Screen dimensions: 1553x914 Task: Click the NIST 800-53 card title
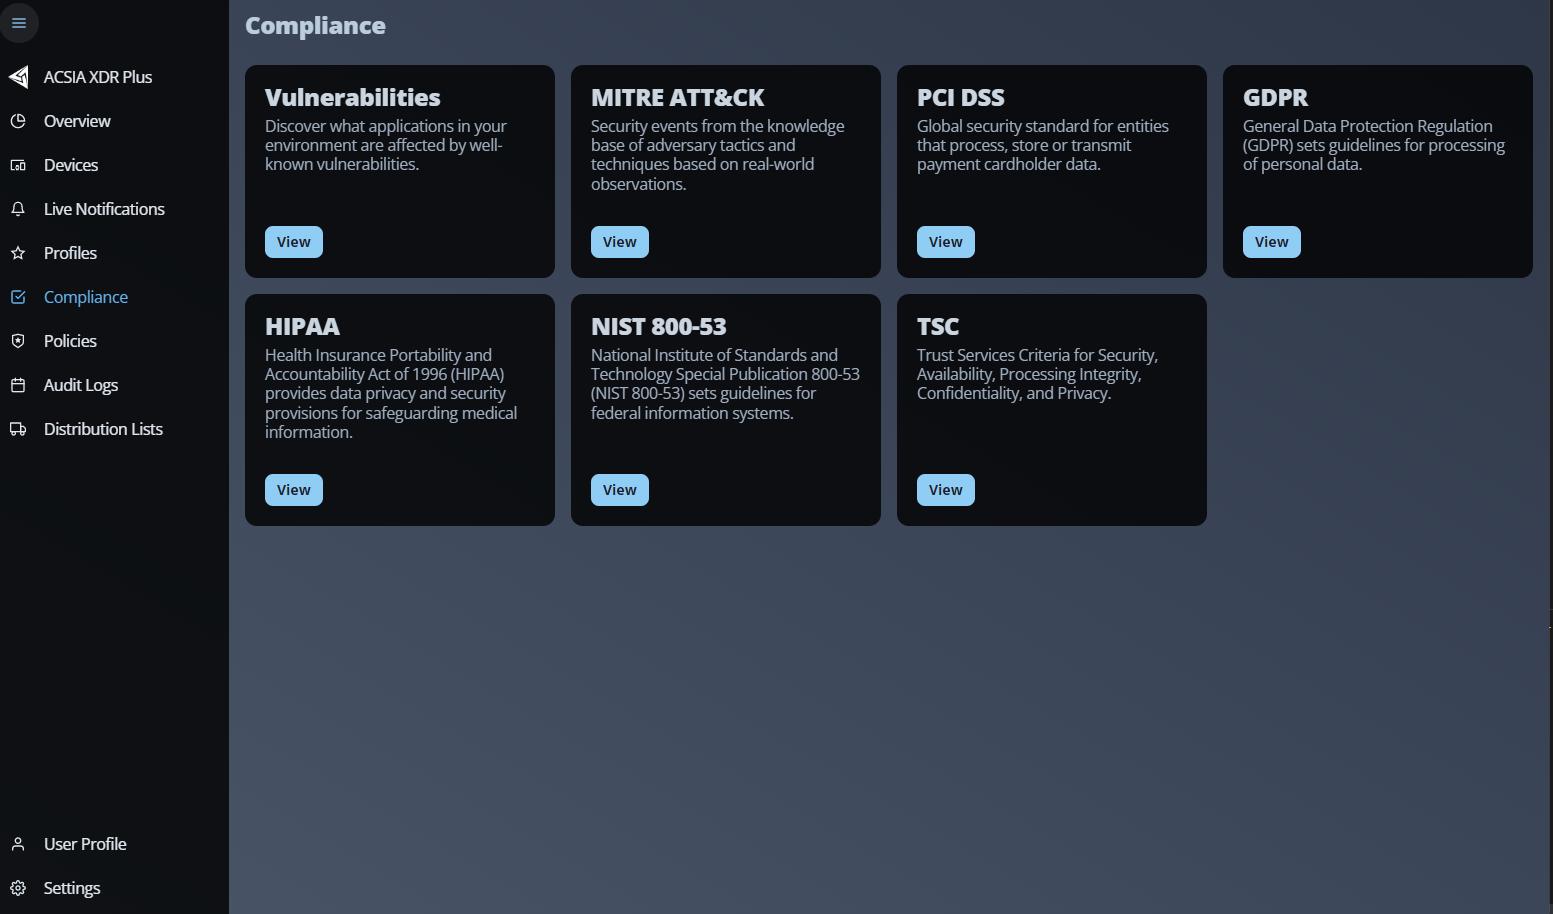pos(659,326)
